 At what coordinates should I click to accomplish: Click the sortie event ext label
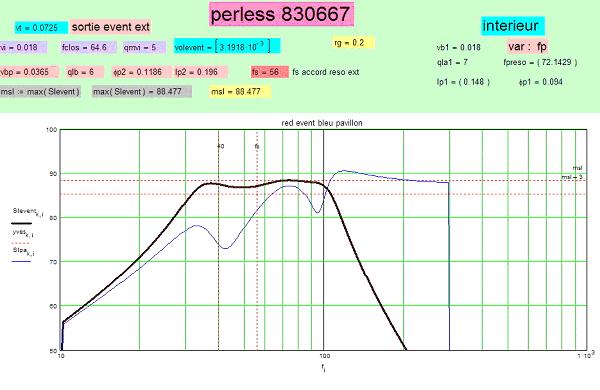(x=111, y=27)
